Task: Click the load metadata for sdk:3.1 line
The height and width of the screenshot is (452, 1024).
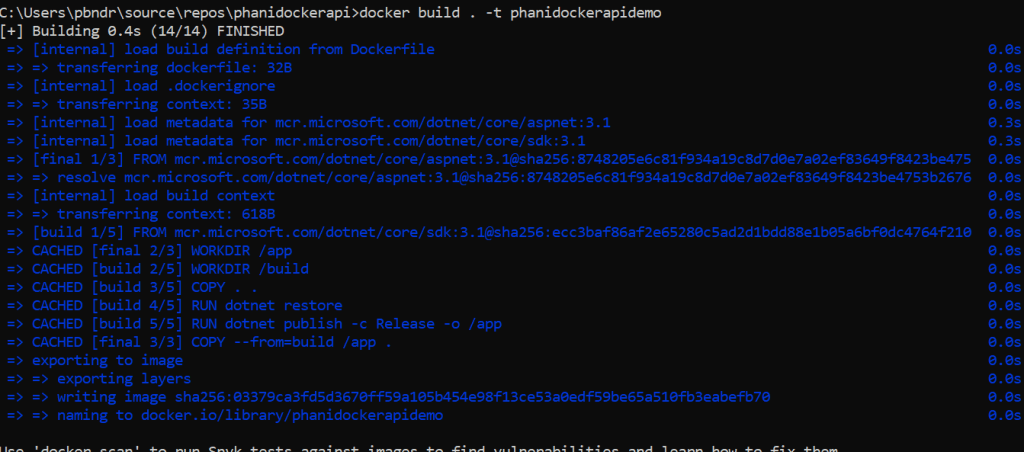Action: [308, 141]
